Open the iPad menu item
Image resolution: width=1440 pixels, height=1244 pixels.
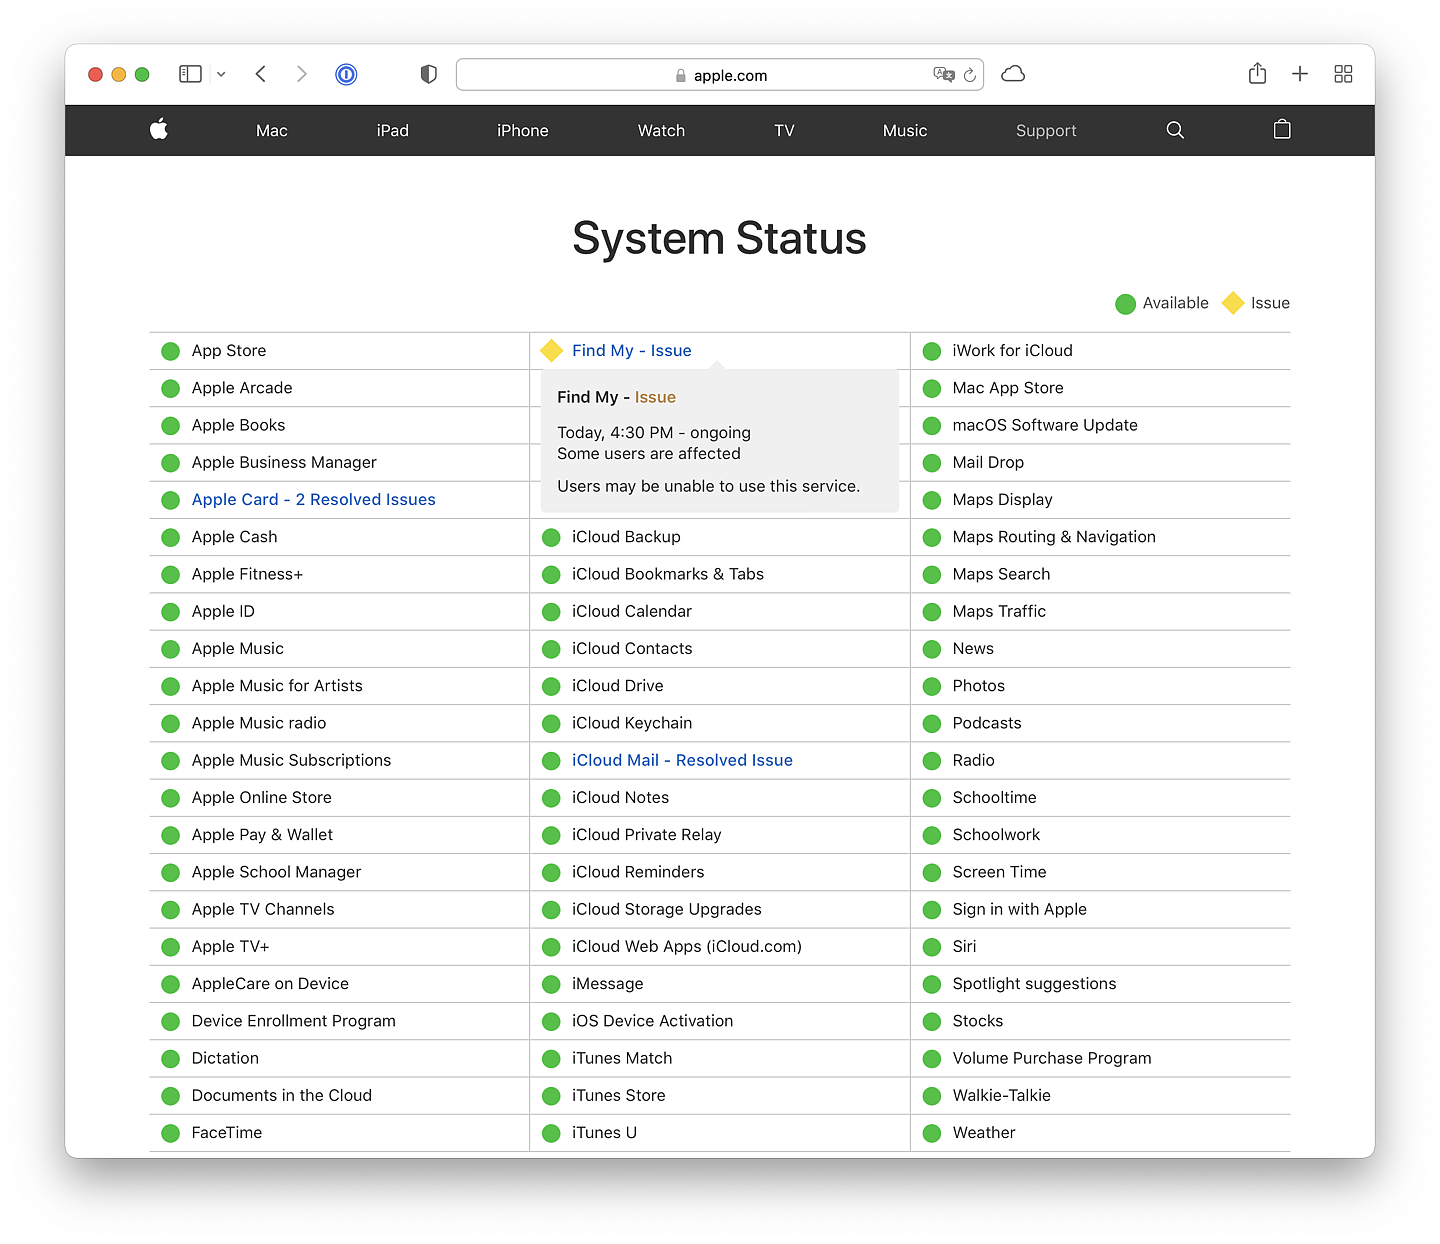click(393, 131)
